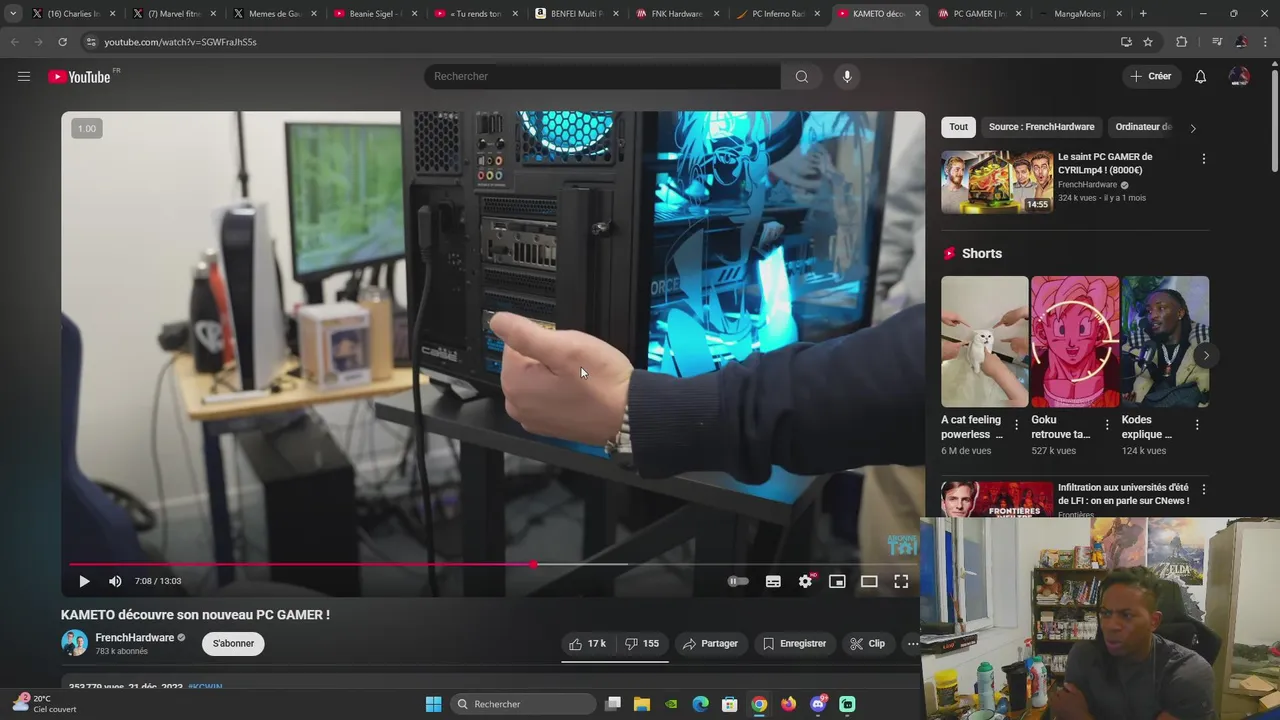The width and height of the screenshot is (1280, 720).
Task: Mute the video volume
Action: pyautogui.click(x=115, y=581)
